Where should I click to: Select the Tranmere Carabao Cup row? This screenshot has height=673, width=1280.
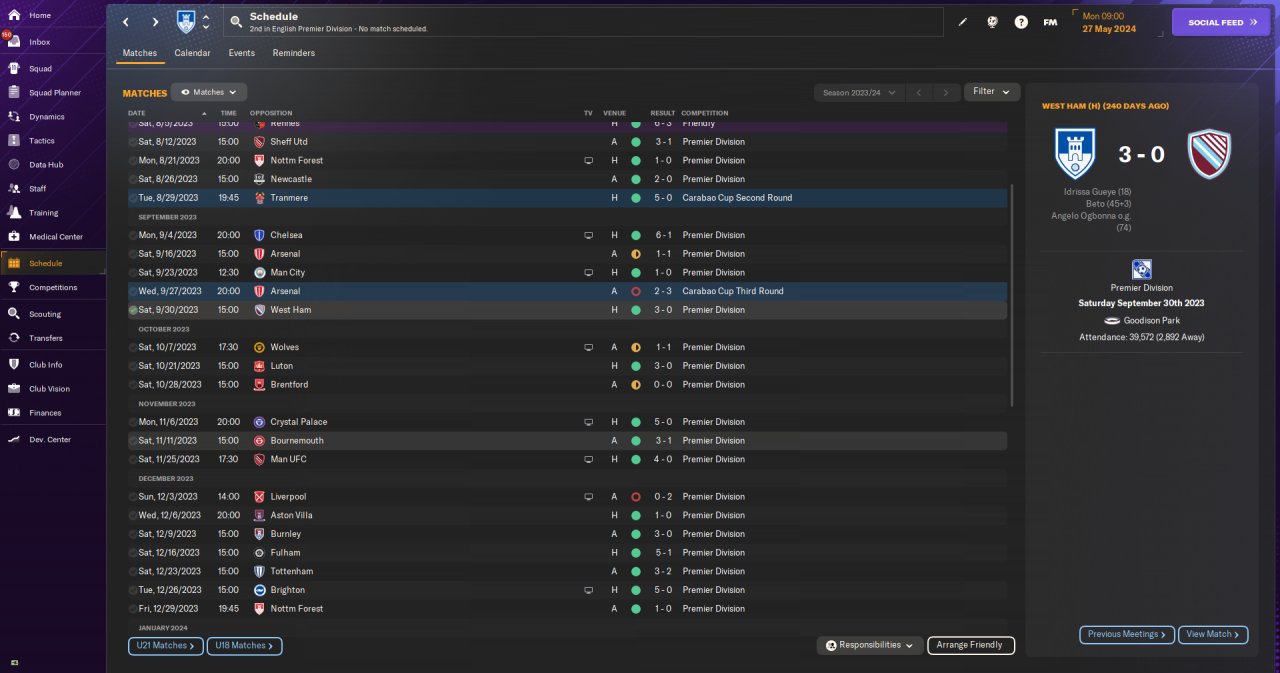click(567, 198)
